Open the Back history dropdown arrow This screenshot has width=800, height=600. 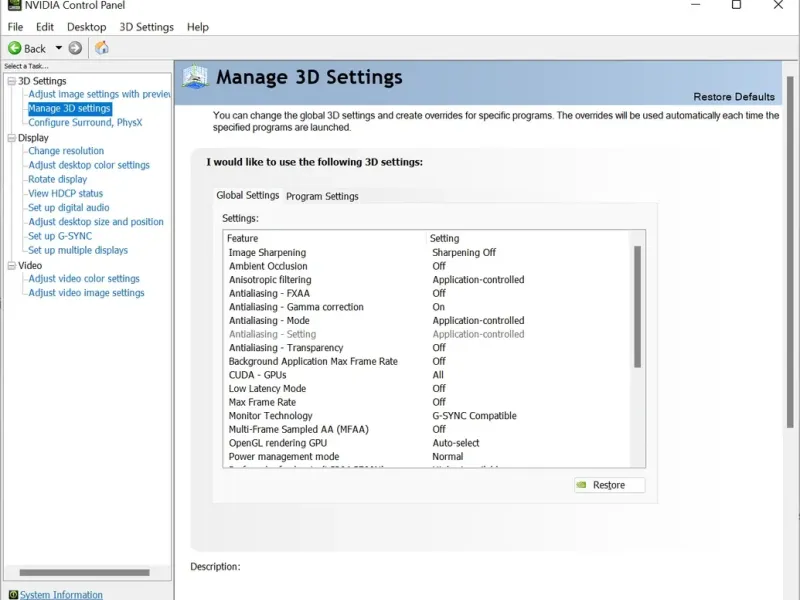tap(58, 48)
